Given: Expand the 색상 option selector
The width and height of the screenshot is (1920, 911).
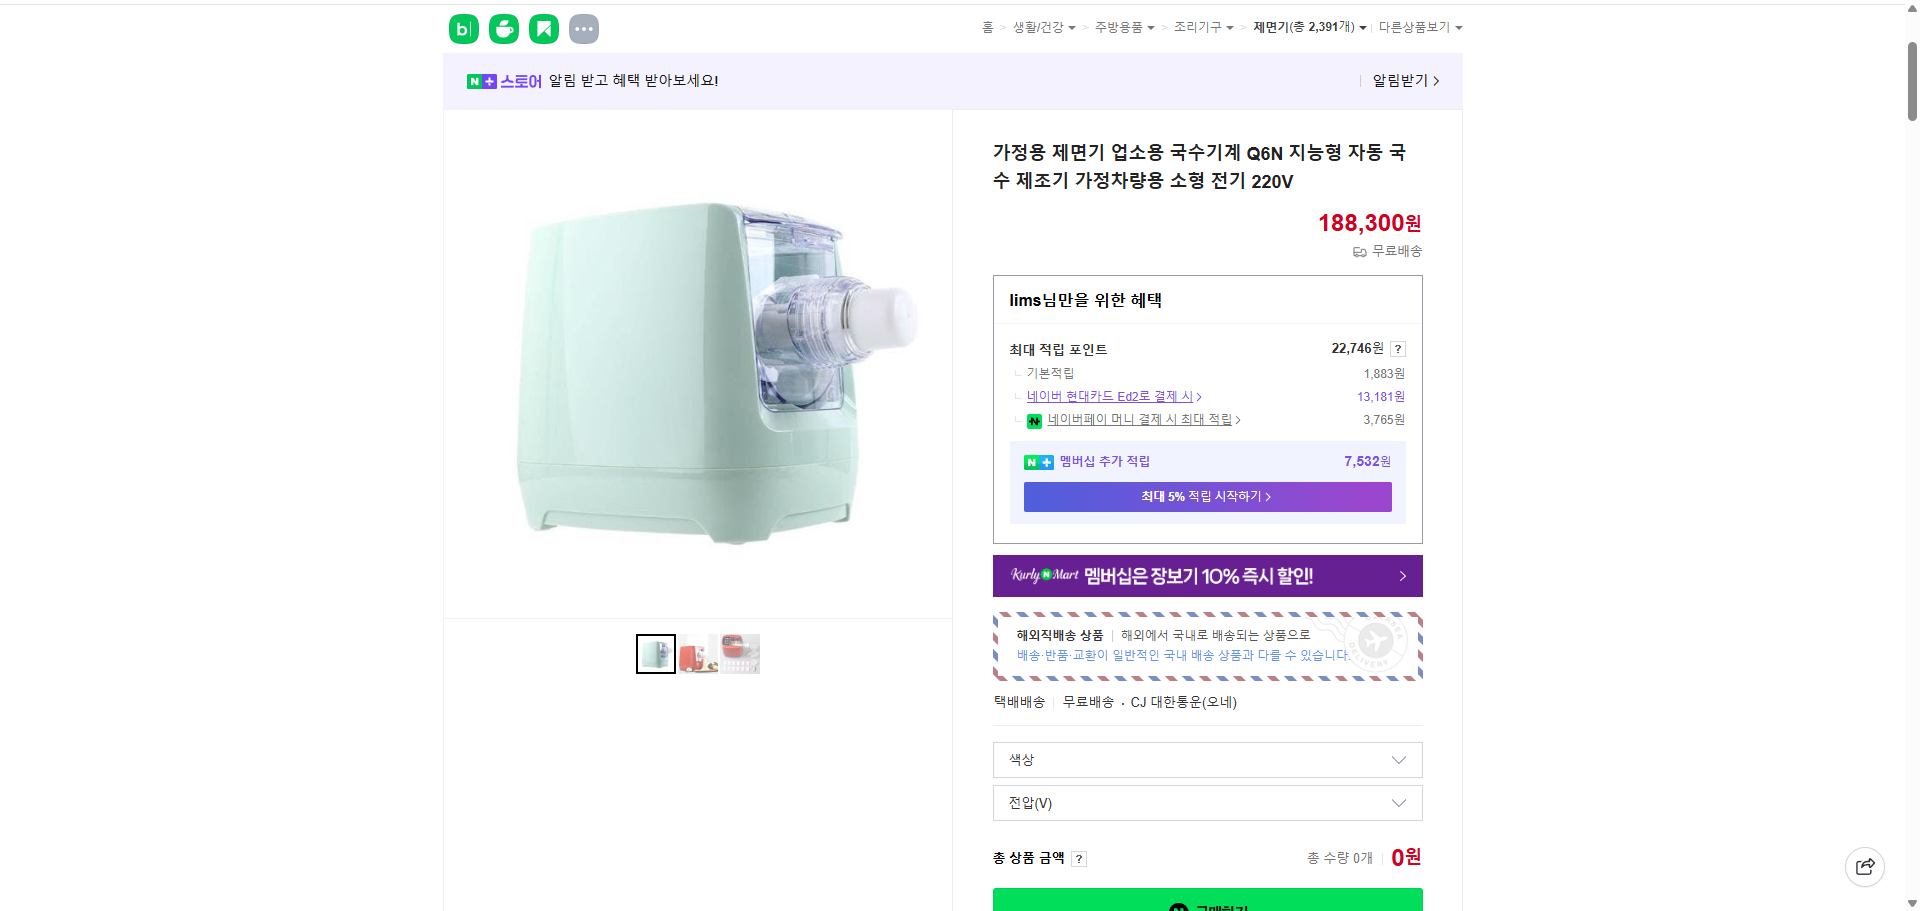Looking at the screenshot, I should click(1206, 760).
